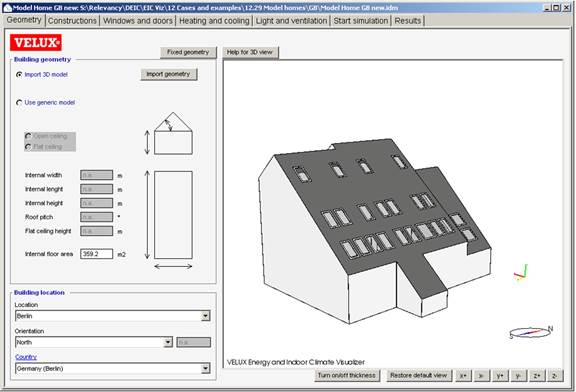Click the x- view rotation button

(x=482, y=376)
